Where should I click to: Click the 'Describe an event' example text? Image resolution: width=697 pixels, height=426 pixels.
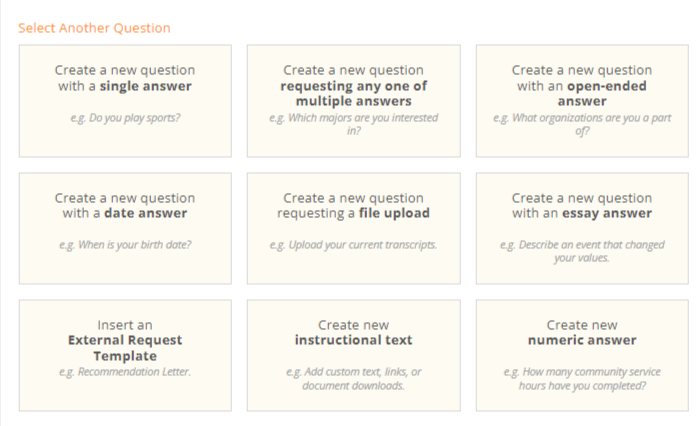(x=581, y=251)
